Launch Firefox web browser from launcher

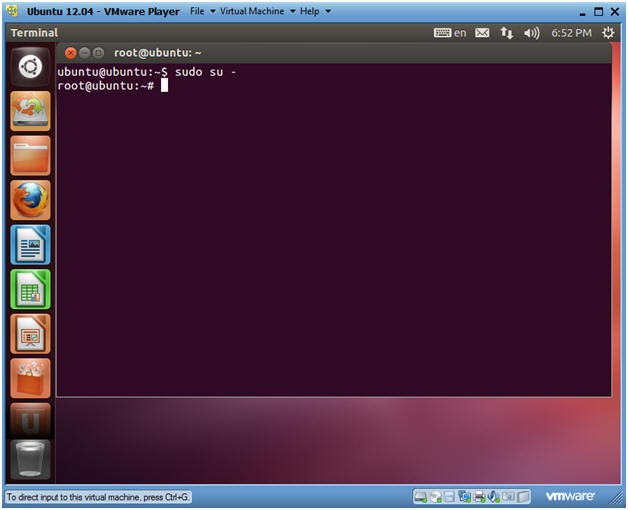coord(30,200)
